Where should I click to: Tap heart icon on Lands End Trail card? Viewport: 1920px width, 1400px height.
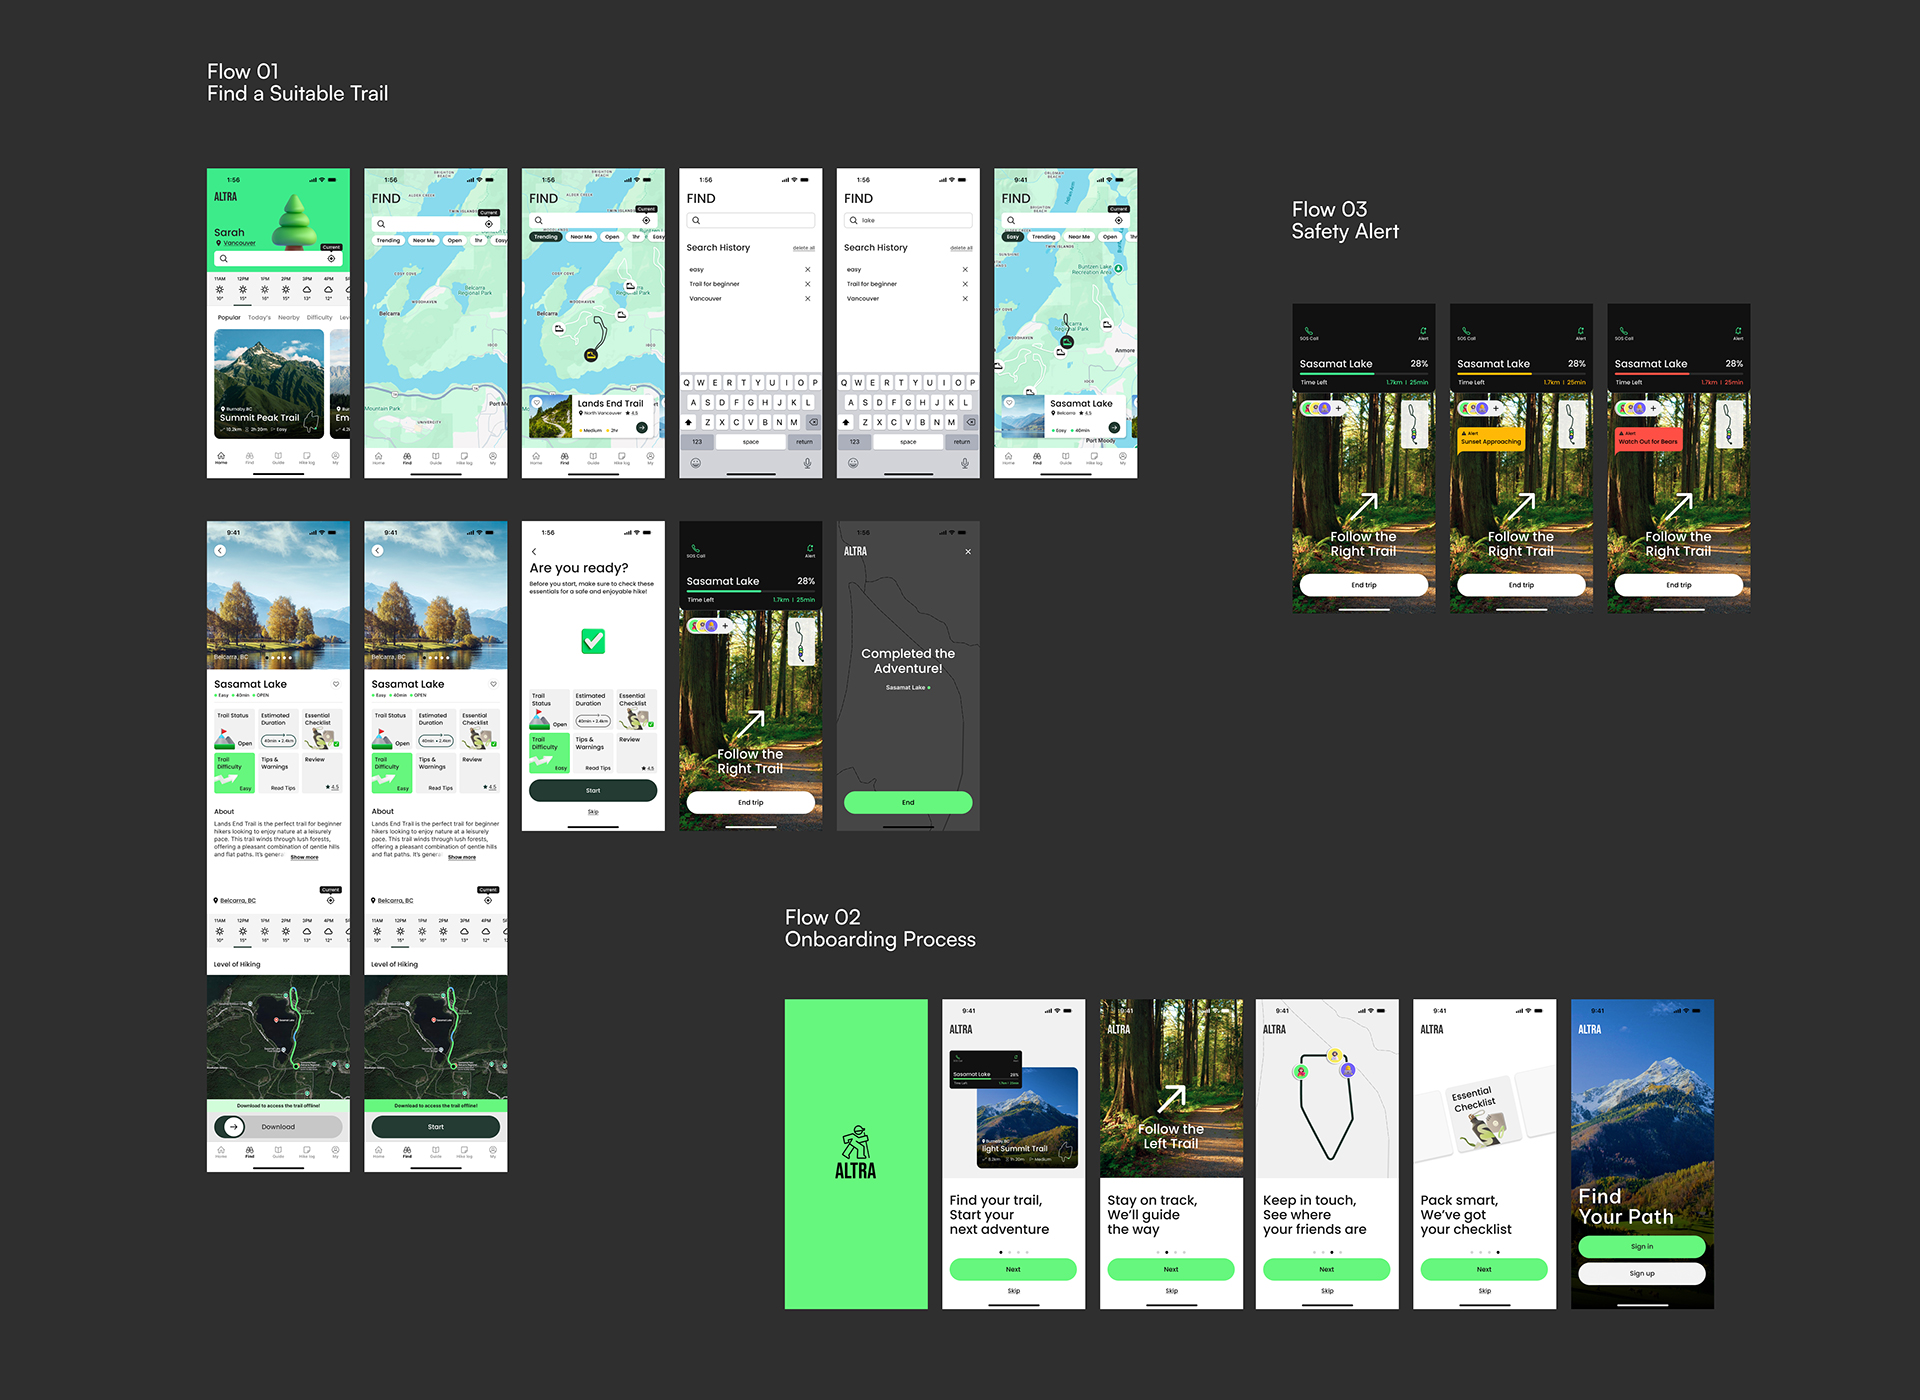pos(537,403)
